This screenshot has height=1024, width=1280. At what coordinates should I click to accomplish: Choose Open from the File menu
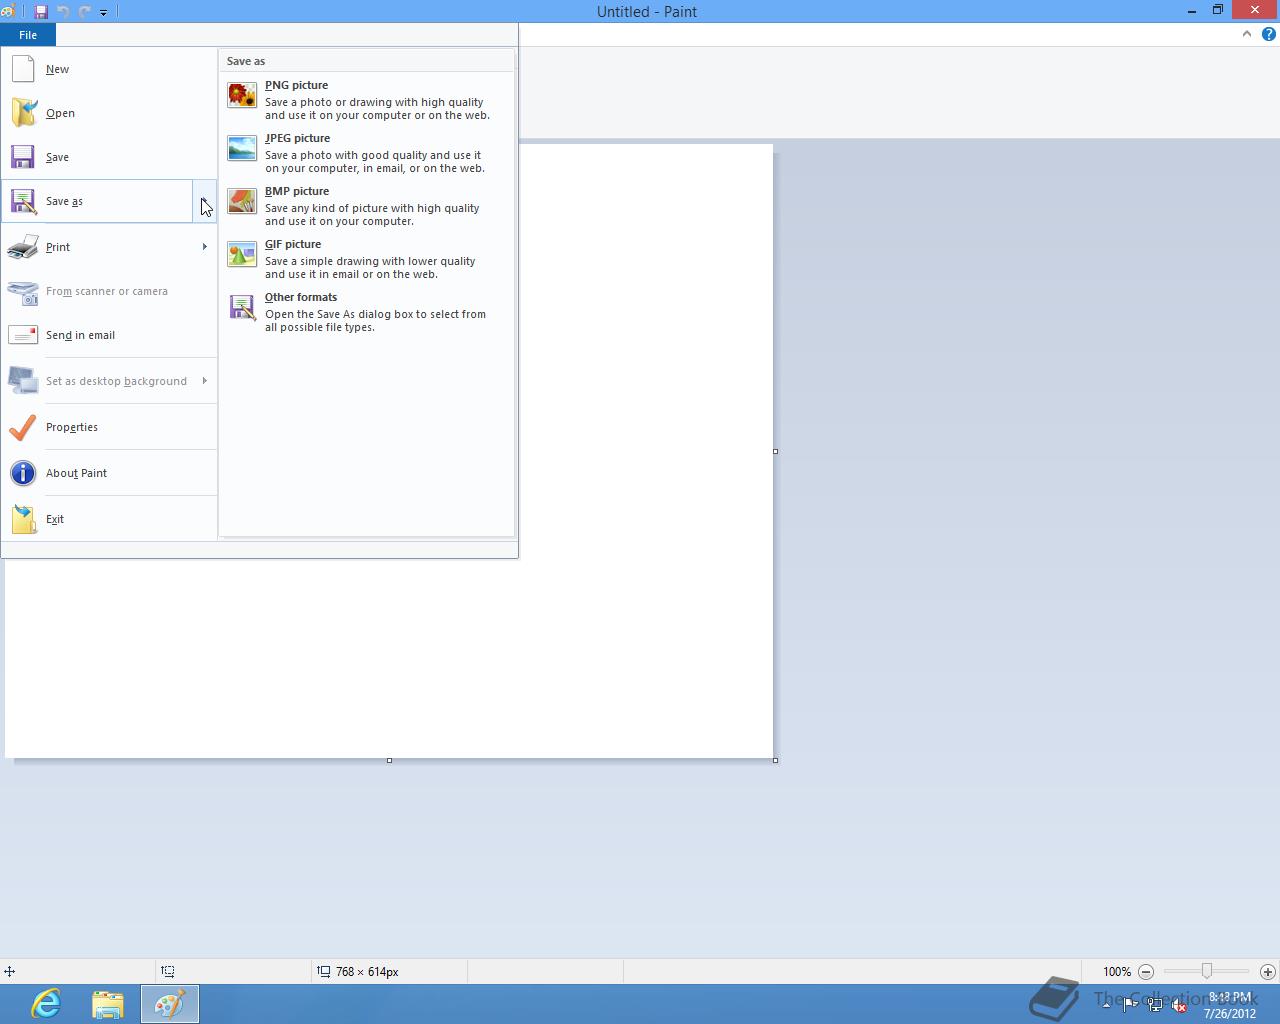(109, 113)
